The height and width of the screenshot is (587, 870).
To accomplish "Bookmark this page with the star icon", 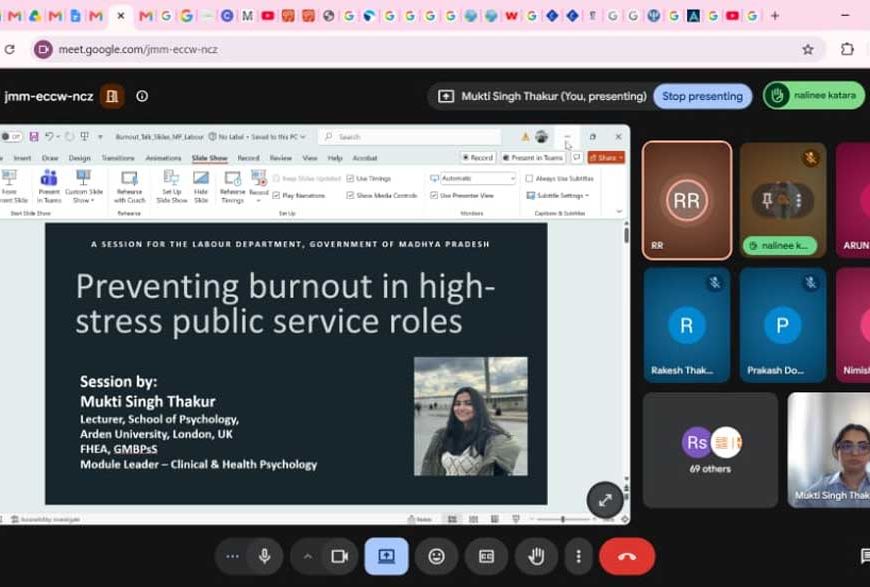I will click(x=808, y=49).
